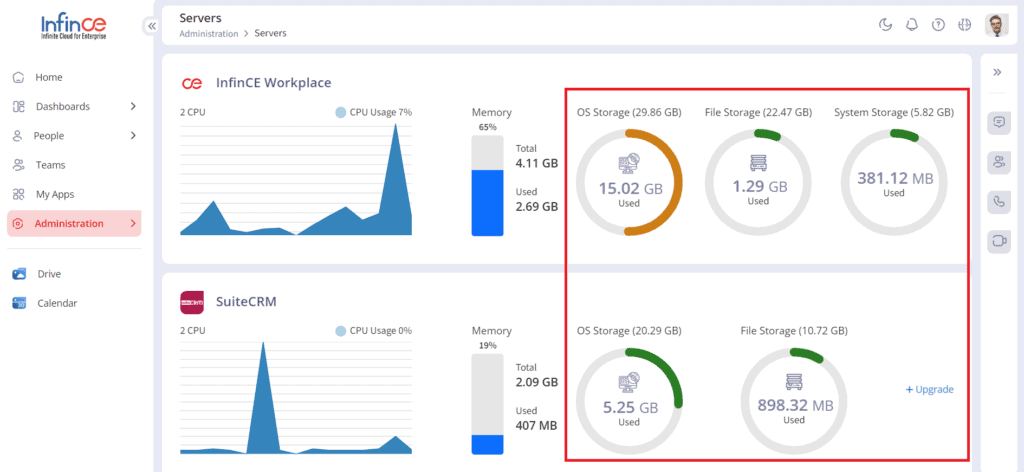Select the Administration menu item
This screenshot has width=1024, height=472.
tap(74, 223)
